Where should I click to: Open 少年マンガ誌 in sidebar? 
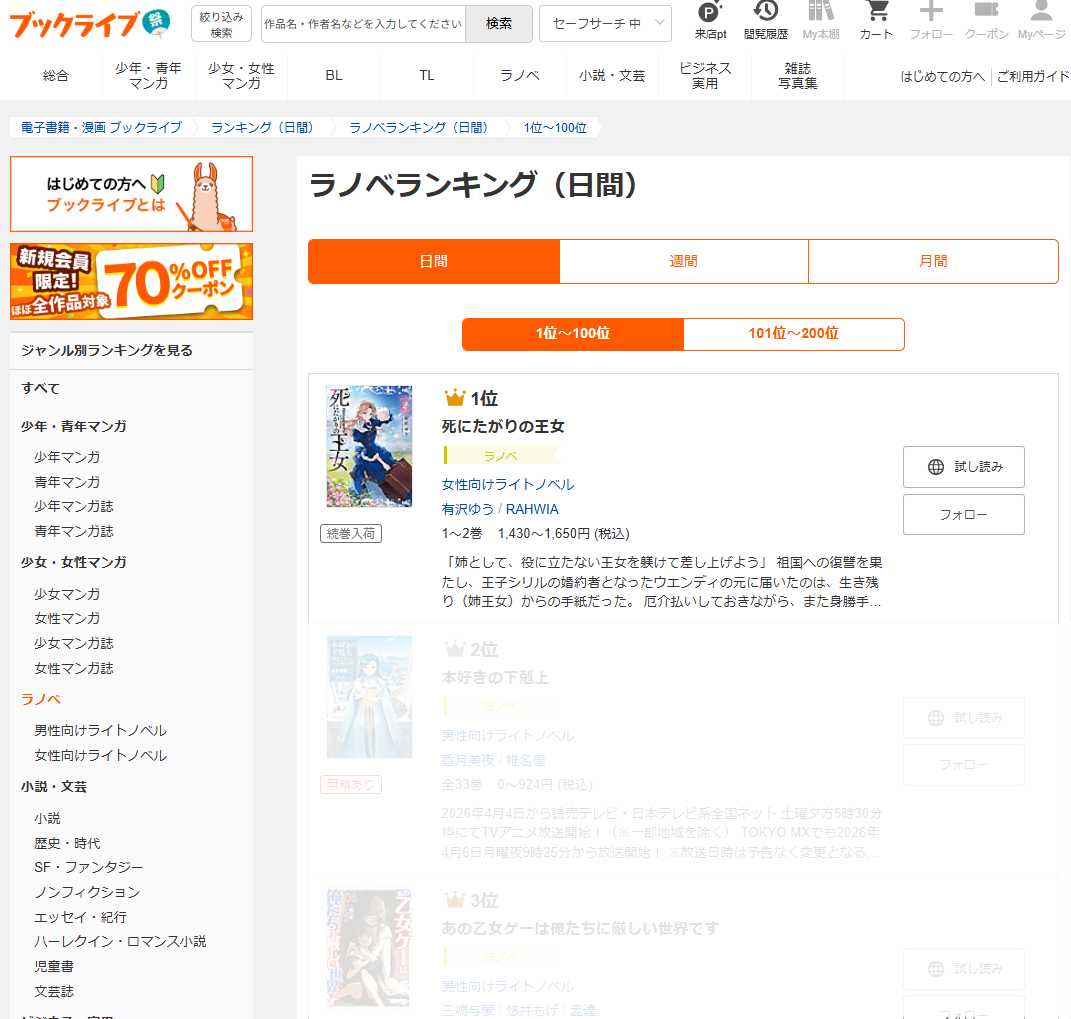click(74, 507)
